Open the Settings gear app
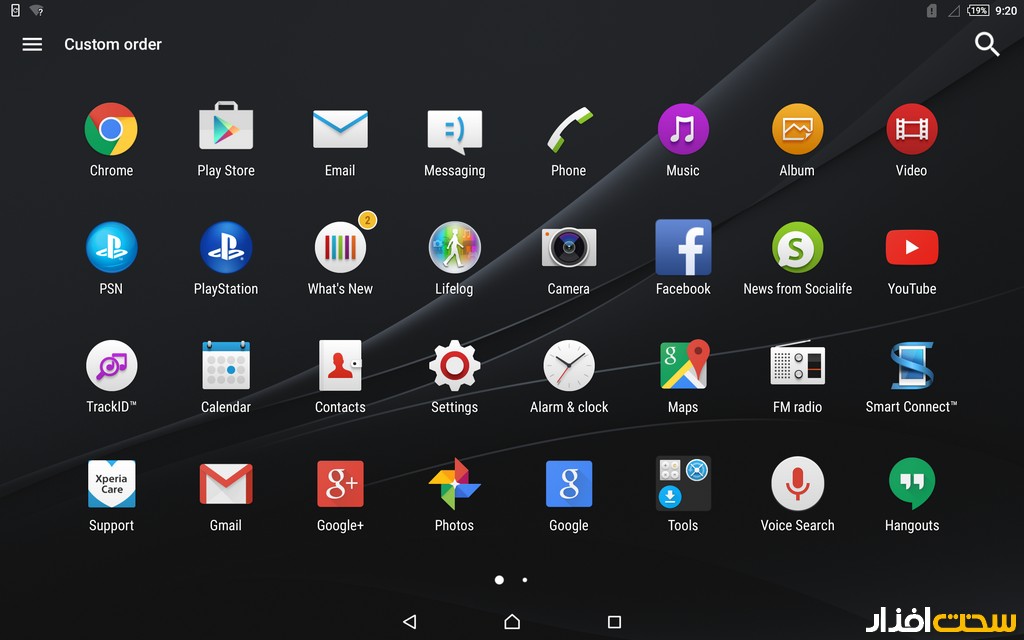Viewport: 1024px width, 640px height. pos(455,366)
